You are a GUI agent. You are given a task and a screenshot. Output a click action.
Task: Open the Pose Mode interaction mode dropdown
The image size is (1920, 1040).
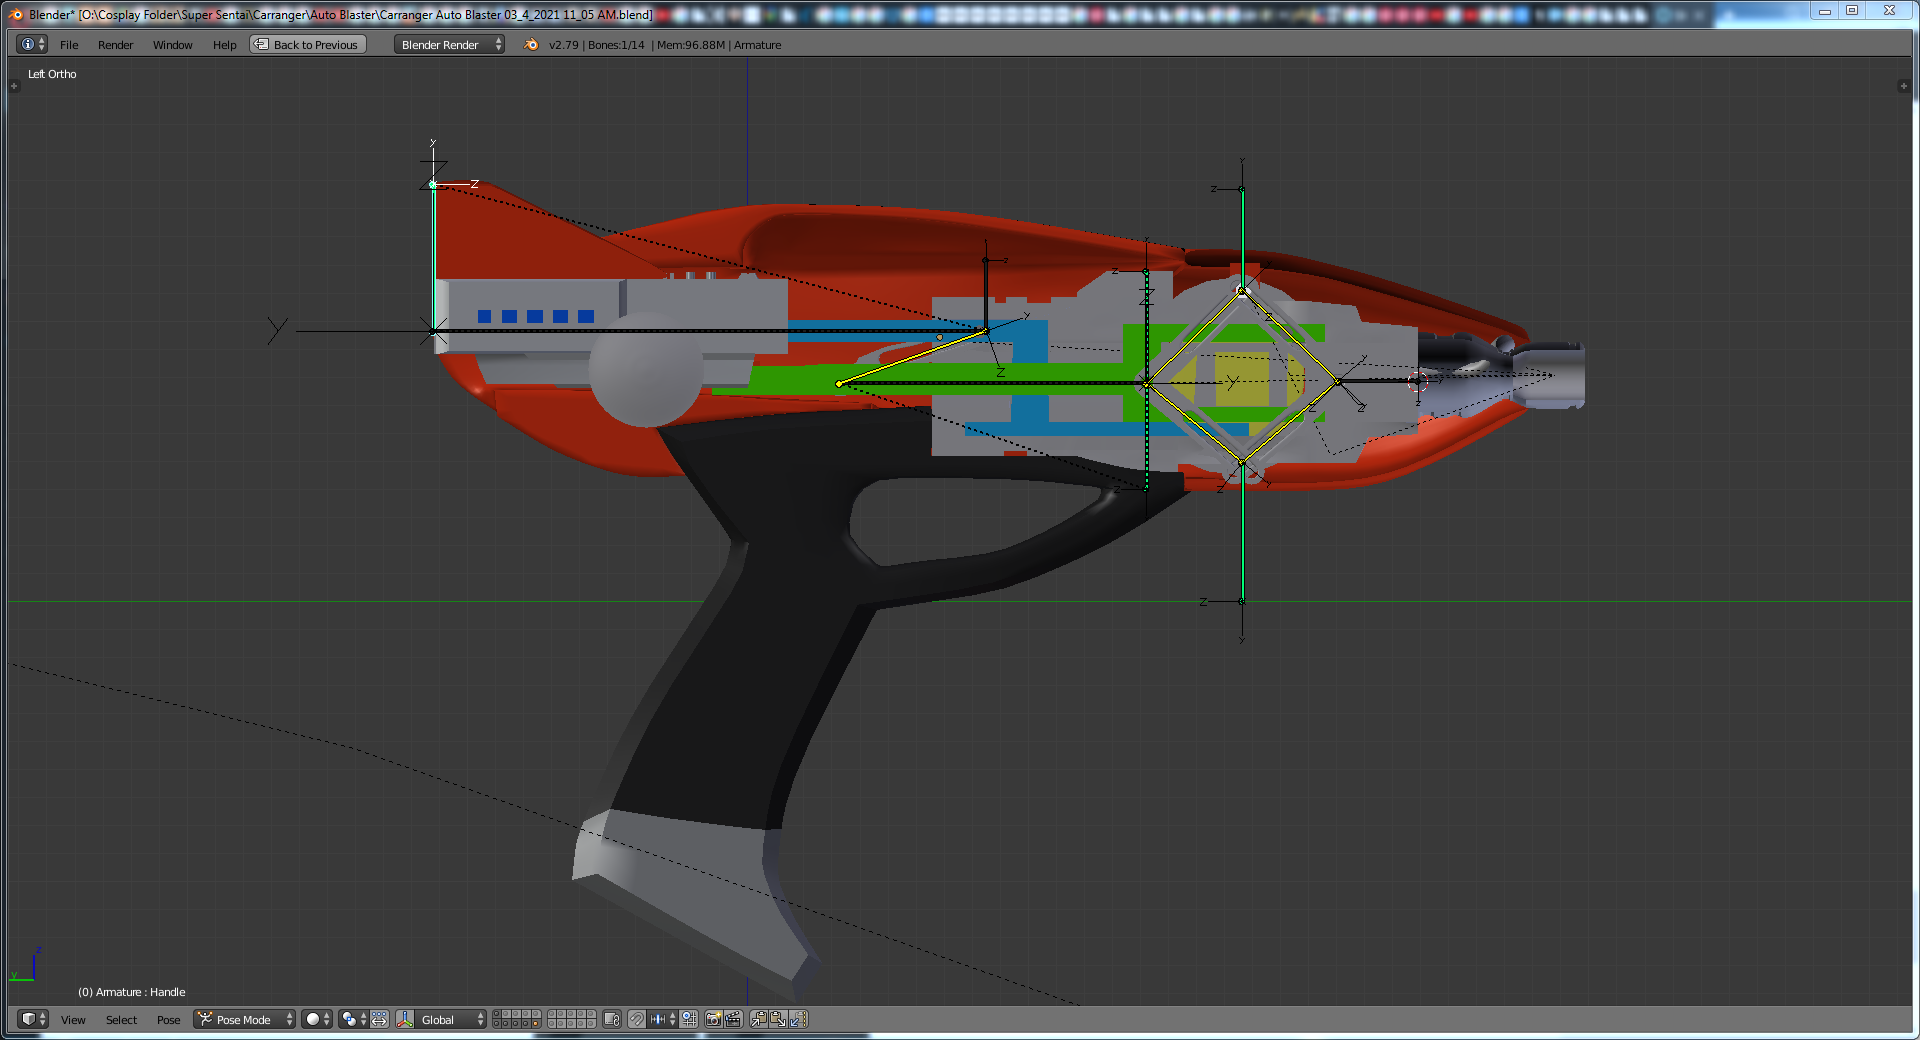pyautogui.click(x=245, y=1019)
